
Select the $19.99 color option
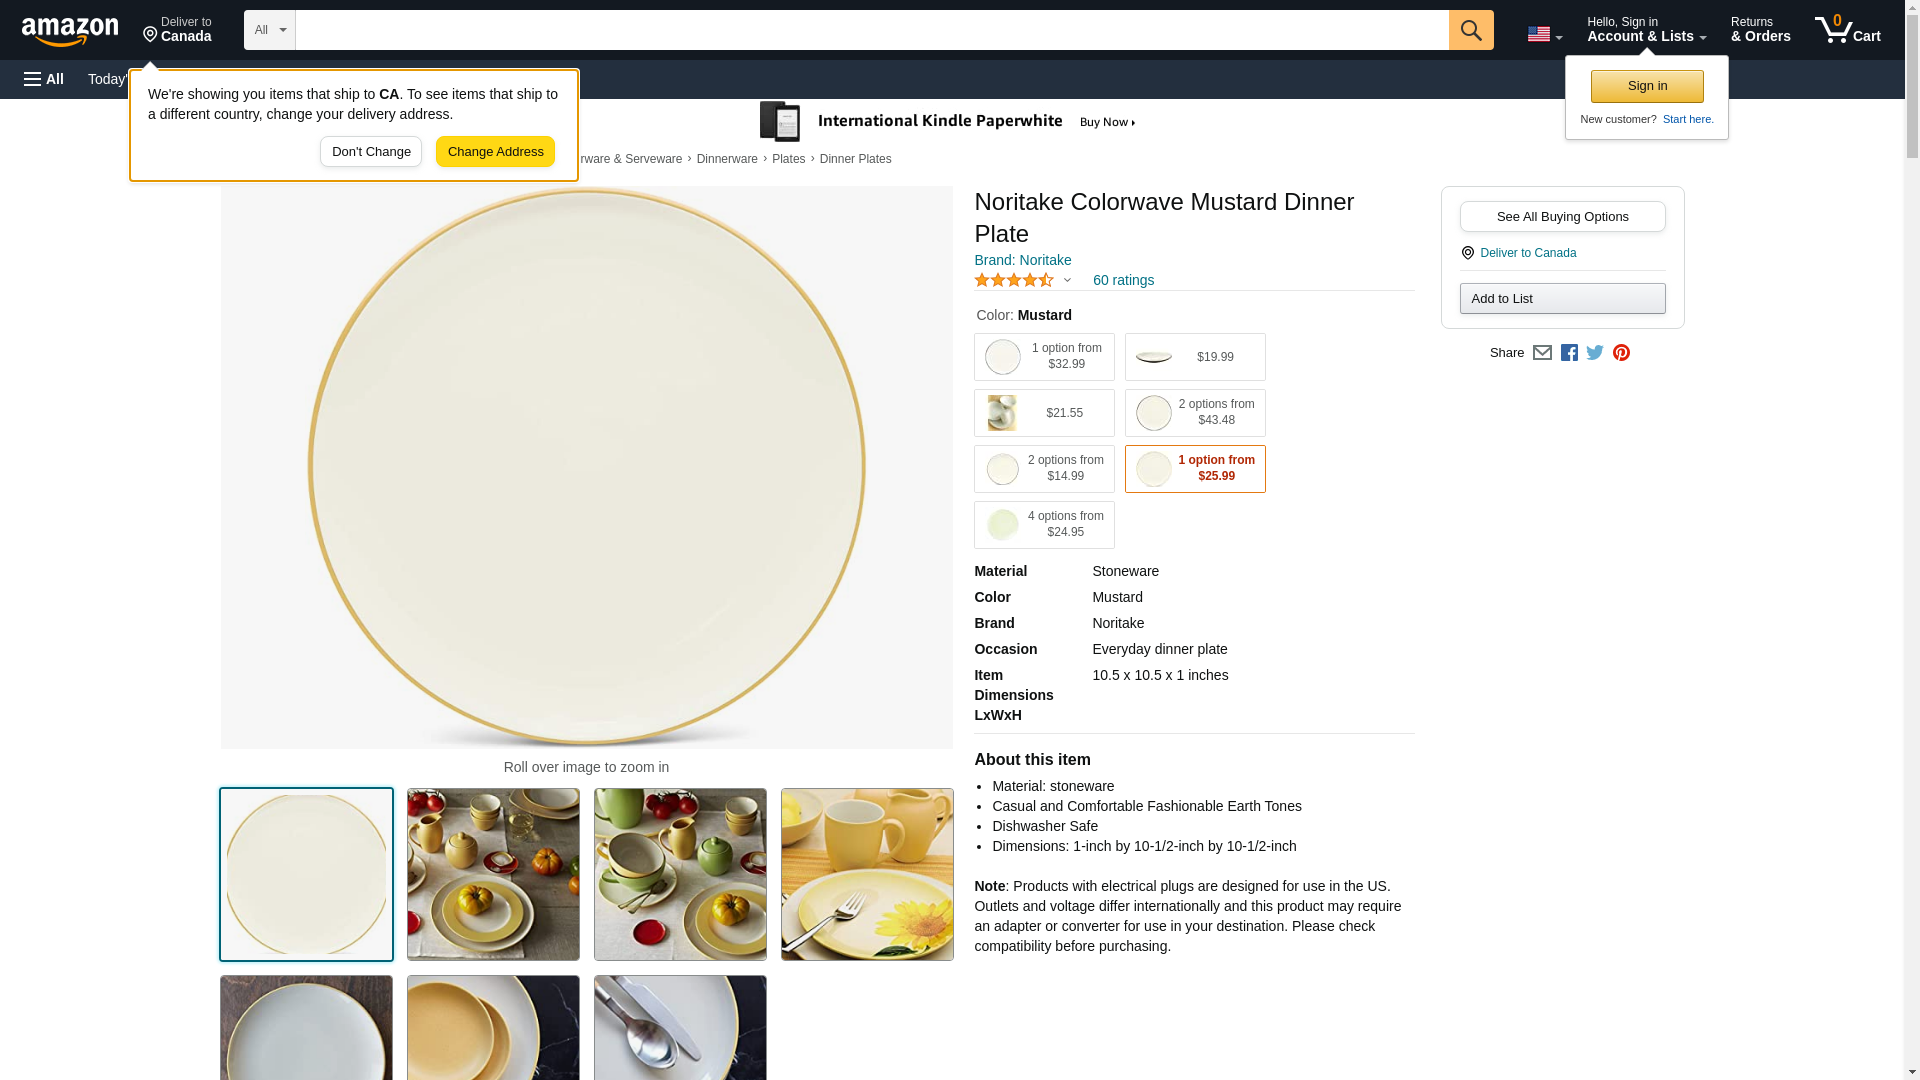(1194, 357)
